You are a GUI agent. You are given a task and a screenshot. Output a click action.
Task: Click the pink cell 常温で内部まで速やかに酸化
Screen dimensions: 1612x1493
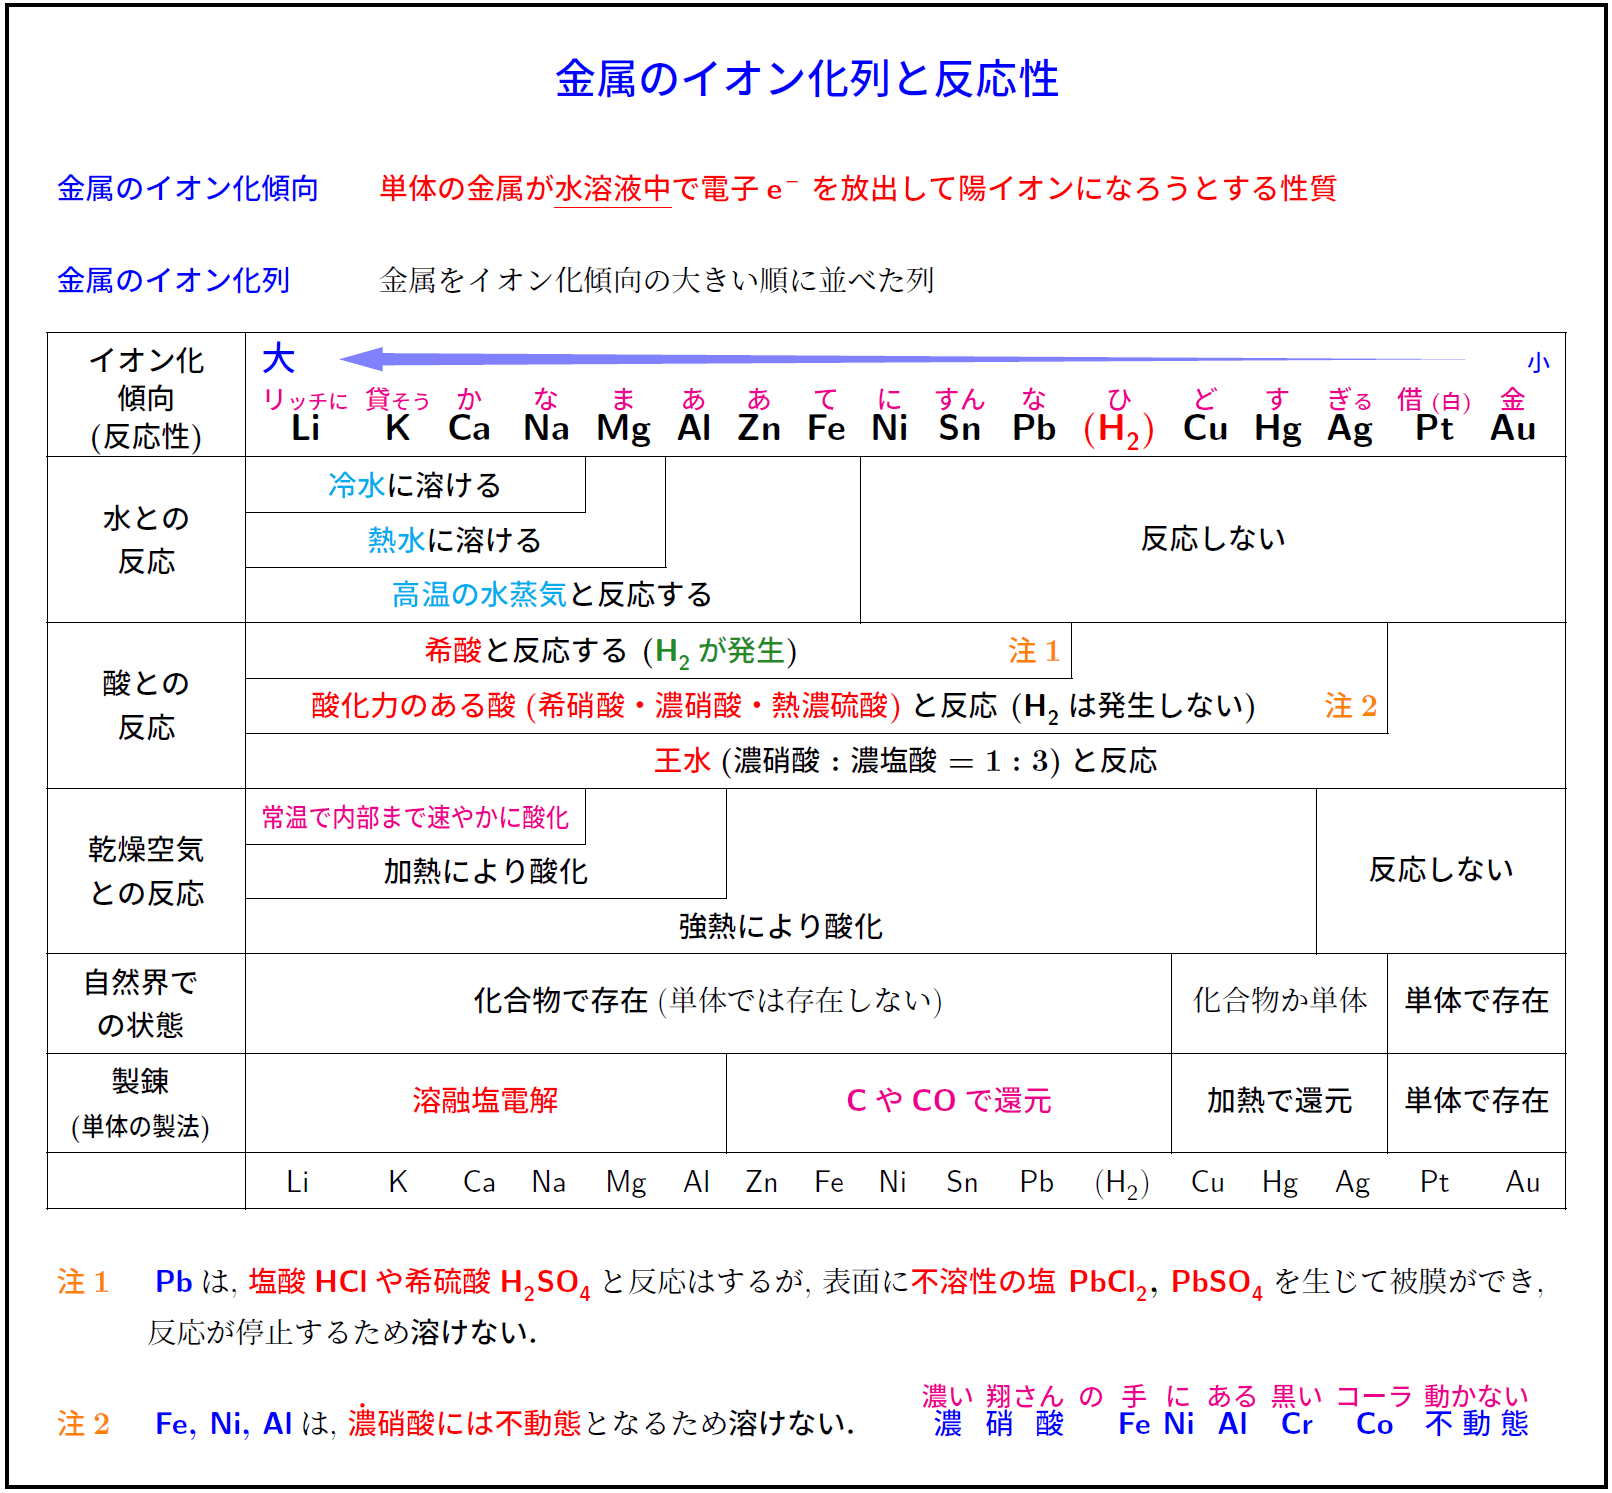tap(415, 818)
